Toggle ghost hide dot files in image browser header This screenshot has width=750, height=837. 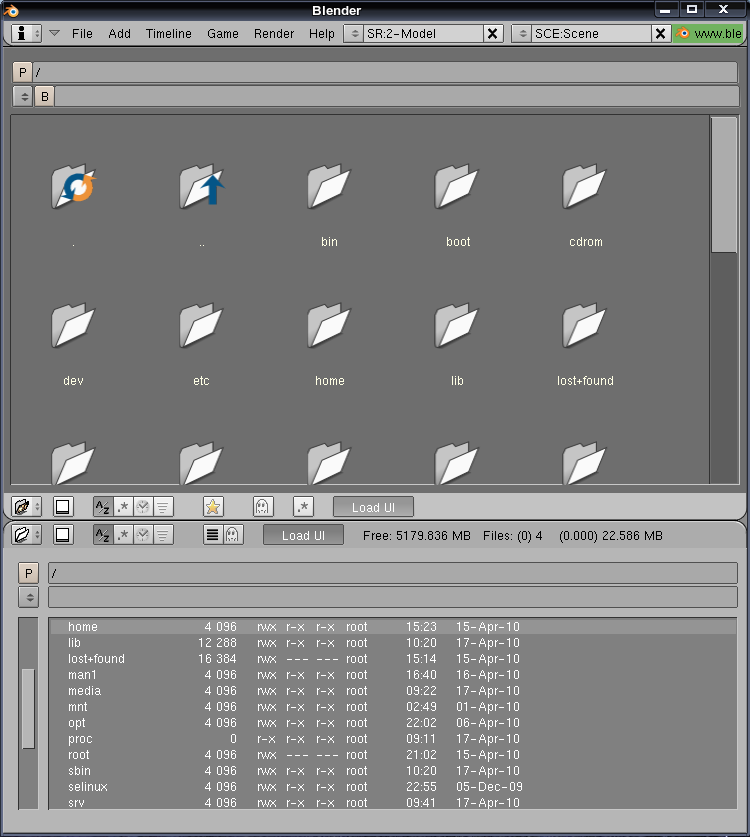pyautogui.click(x=263, y=507)
